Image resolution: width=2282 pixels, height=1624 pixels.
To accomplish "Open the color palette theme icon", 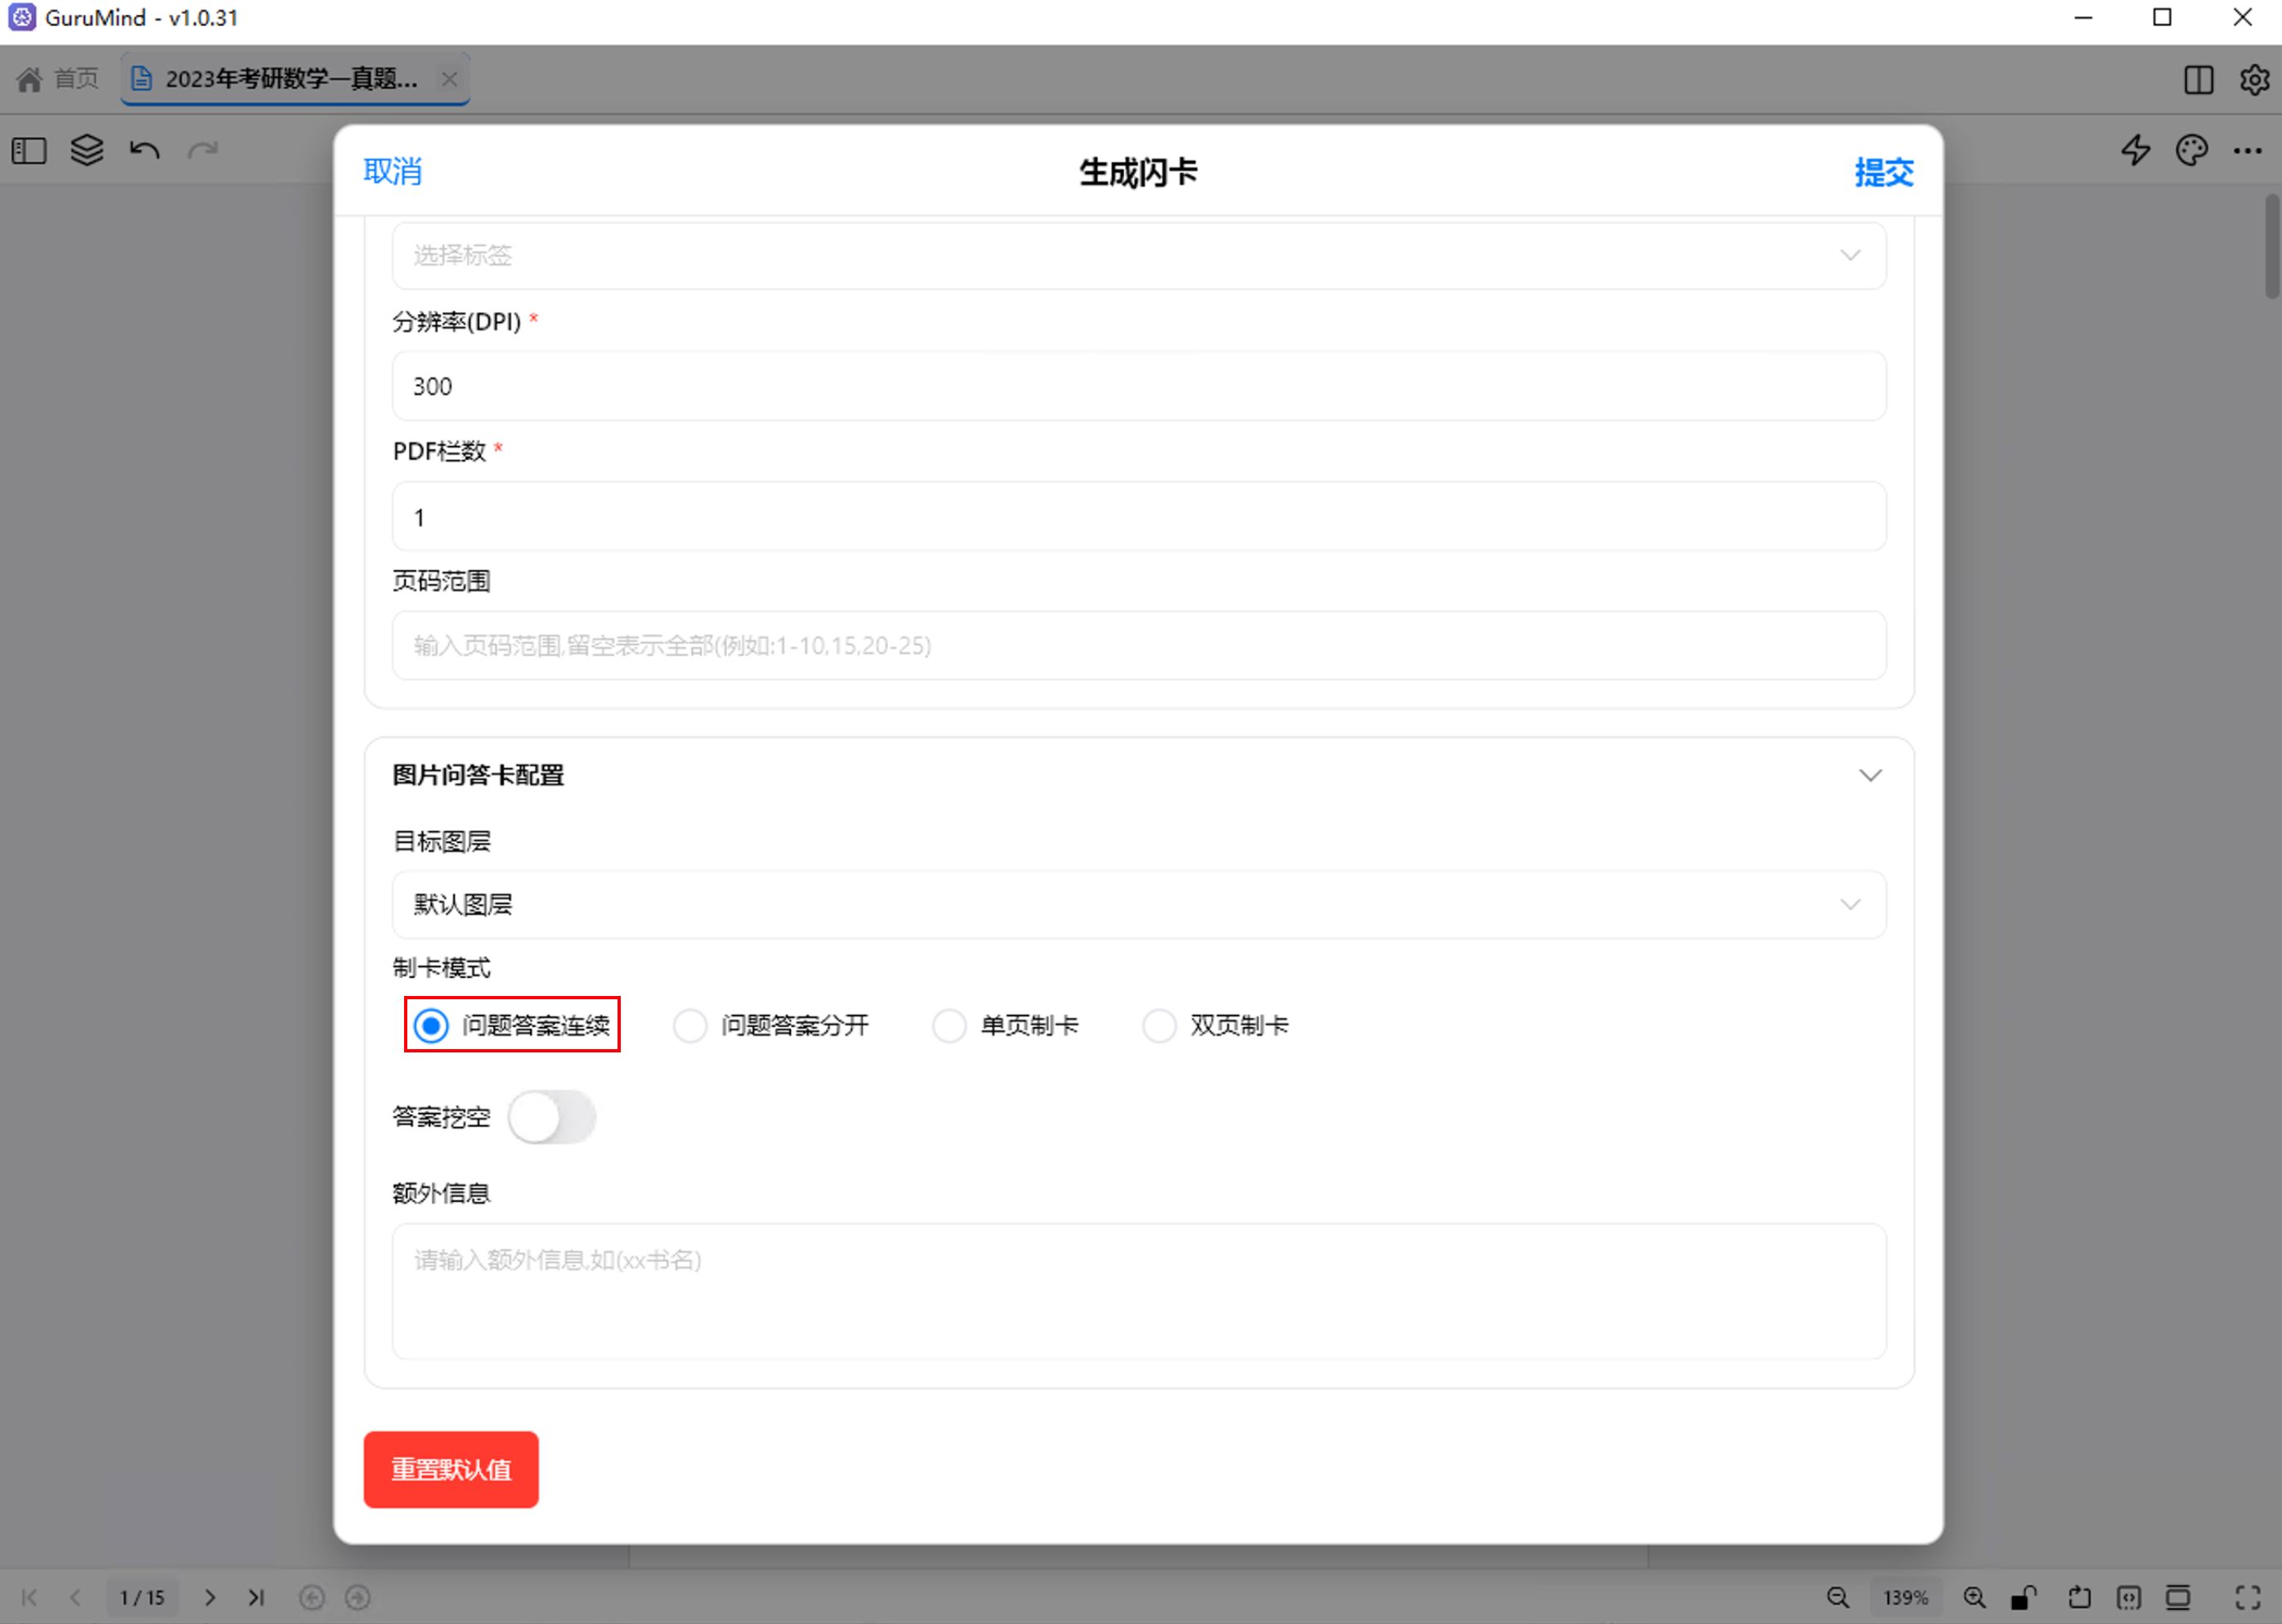I will coord(2192,151).
